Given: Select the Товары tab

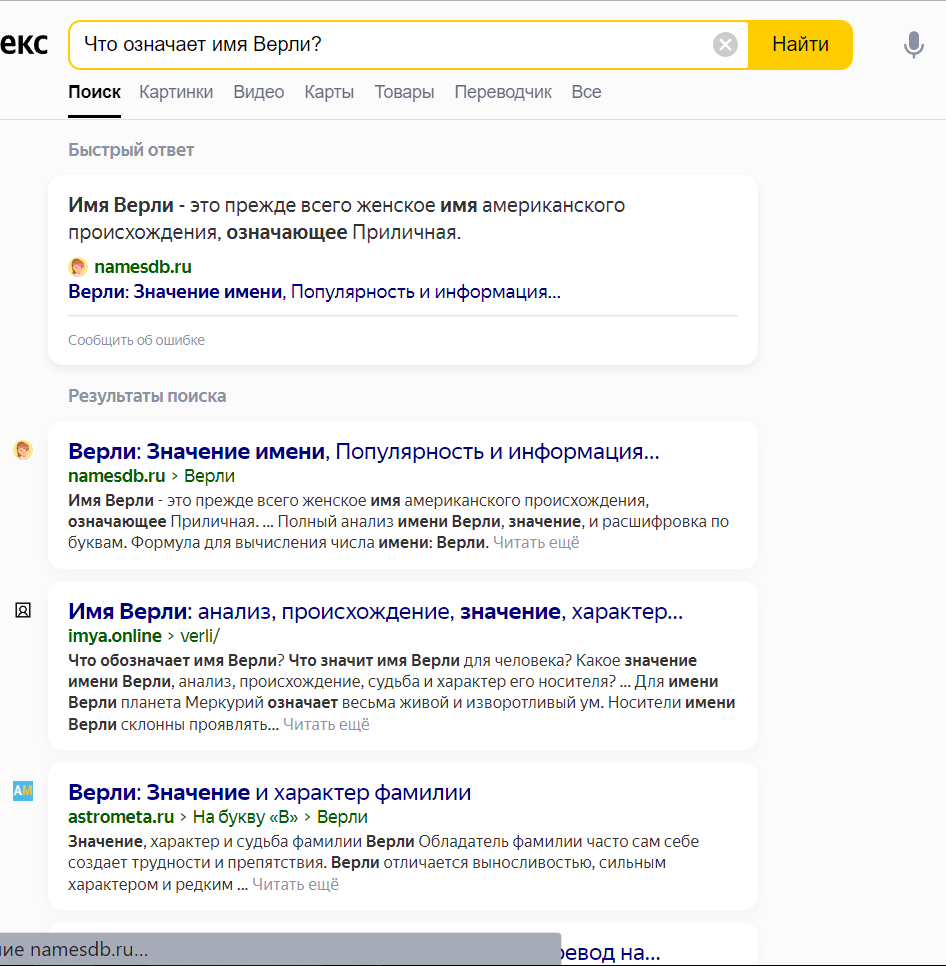Looking at the screenshot, I should pos(404,92).
